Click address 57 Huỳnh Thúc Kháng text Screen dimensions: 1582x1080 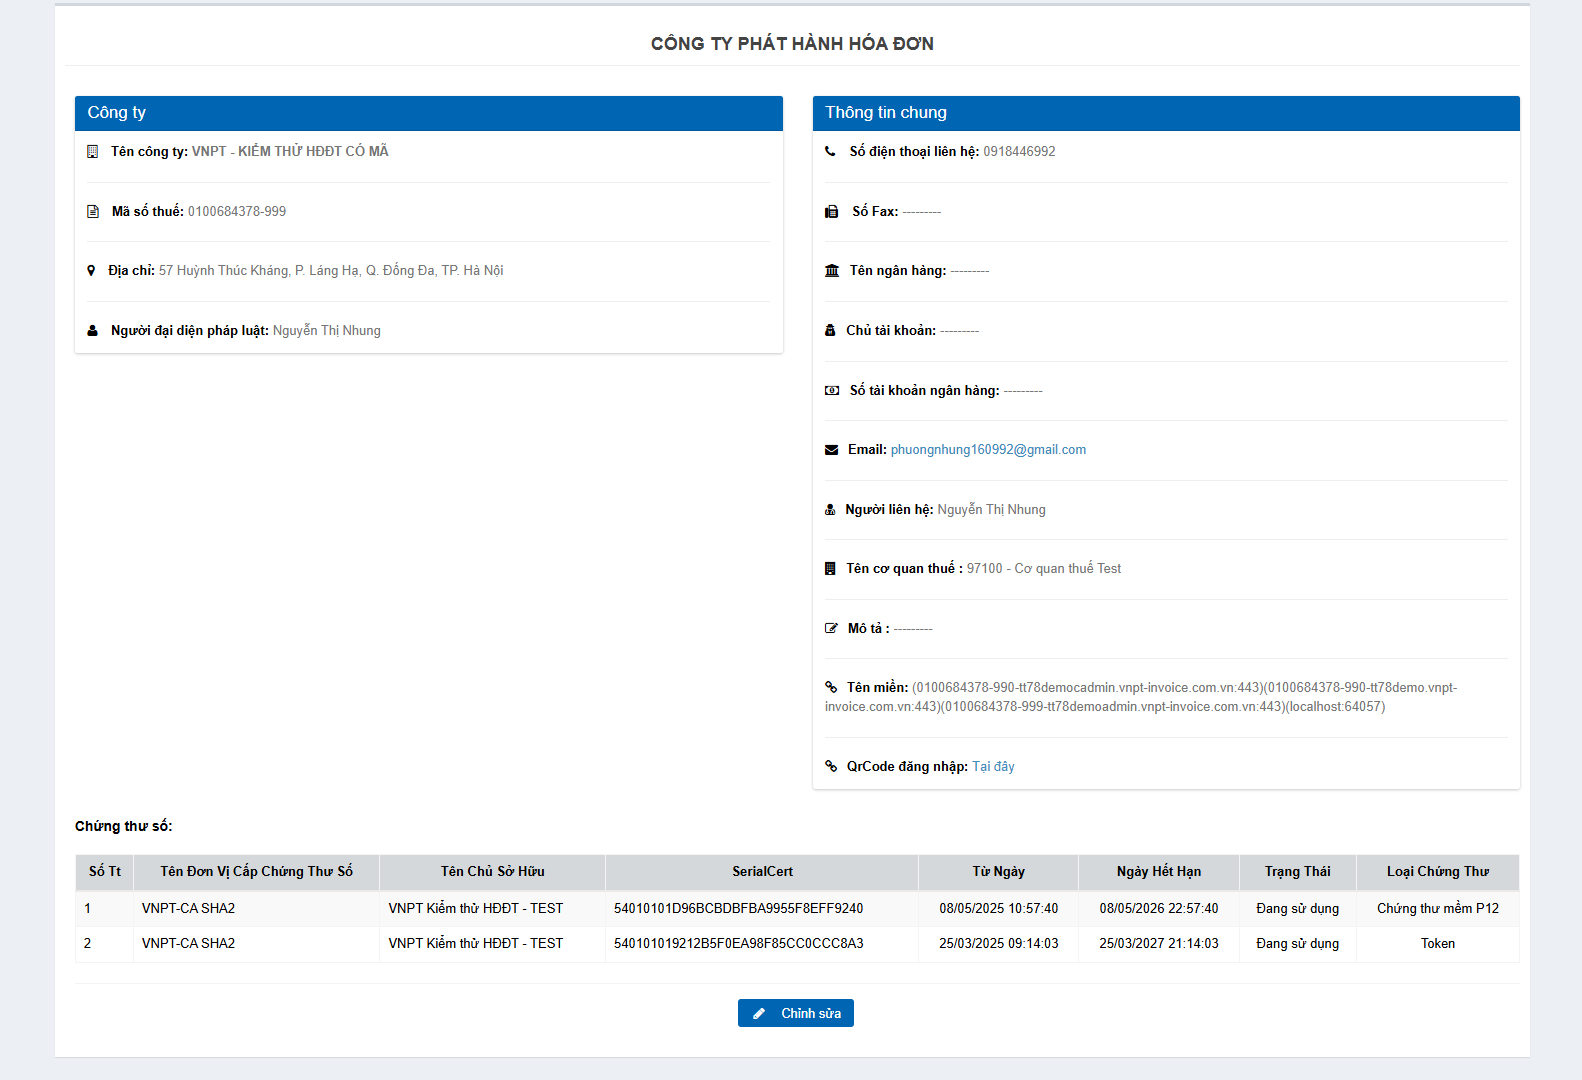(331, 271)
